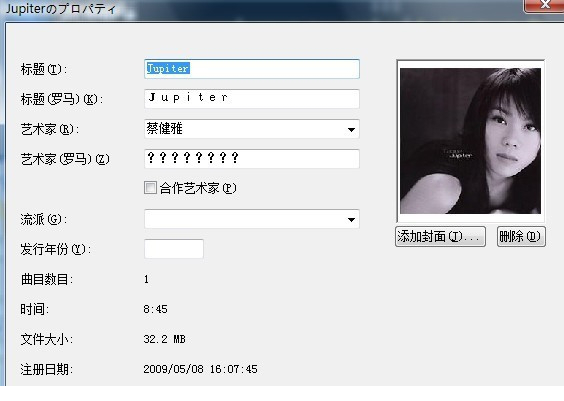
Task: Click the 删除 button
Action: (521, 236)
